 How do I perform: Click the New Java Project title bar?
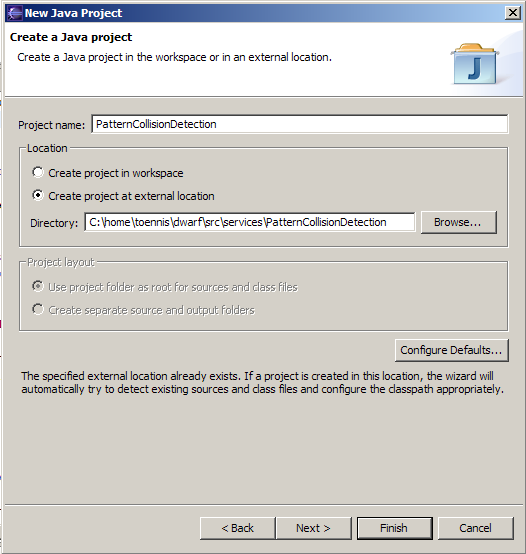(x=263, y=13)
